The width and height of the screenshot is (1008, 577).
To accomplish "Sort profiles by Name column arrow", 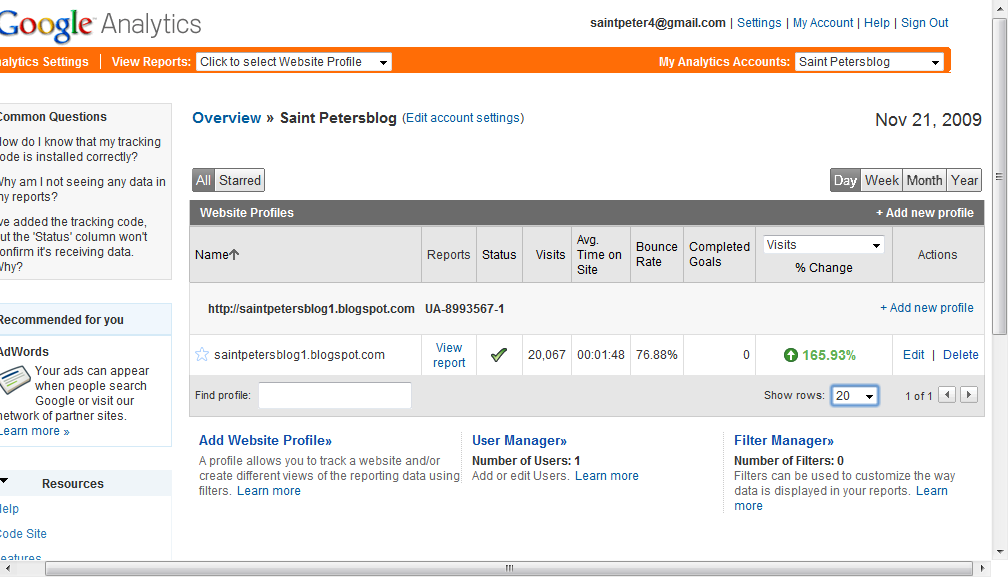I will pyautogui.click(x=234, y=254).
